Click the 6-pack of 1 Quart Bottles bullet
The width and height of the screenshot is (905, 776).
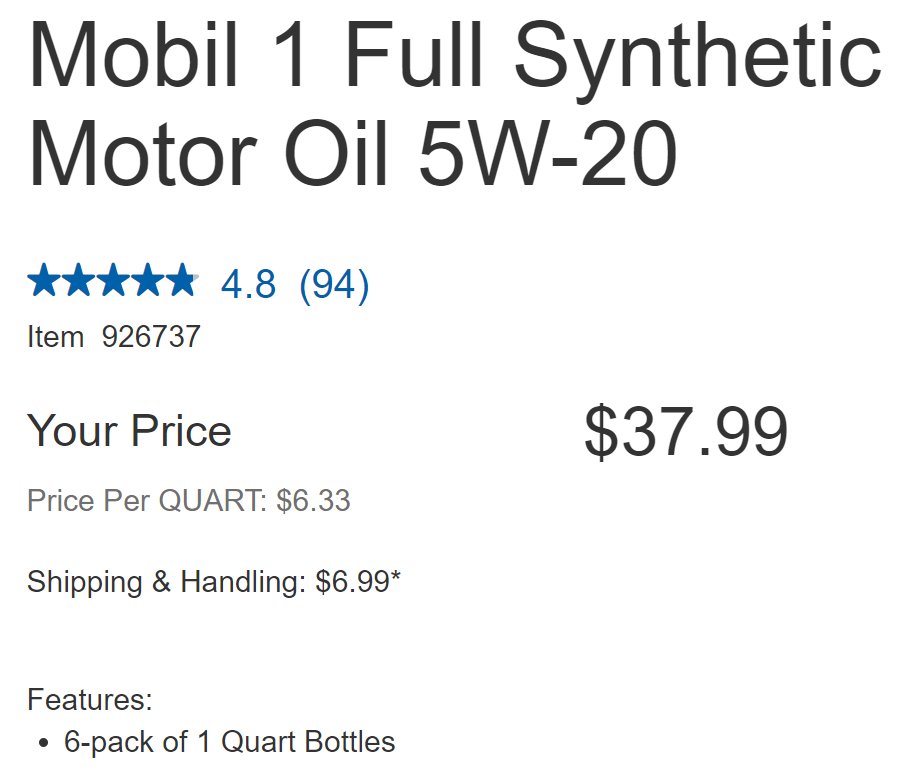click(x=230, y=742)
